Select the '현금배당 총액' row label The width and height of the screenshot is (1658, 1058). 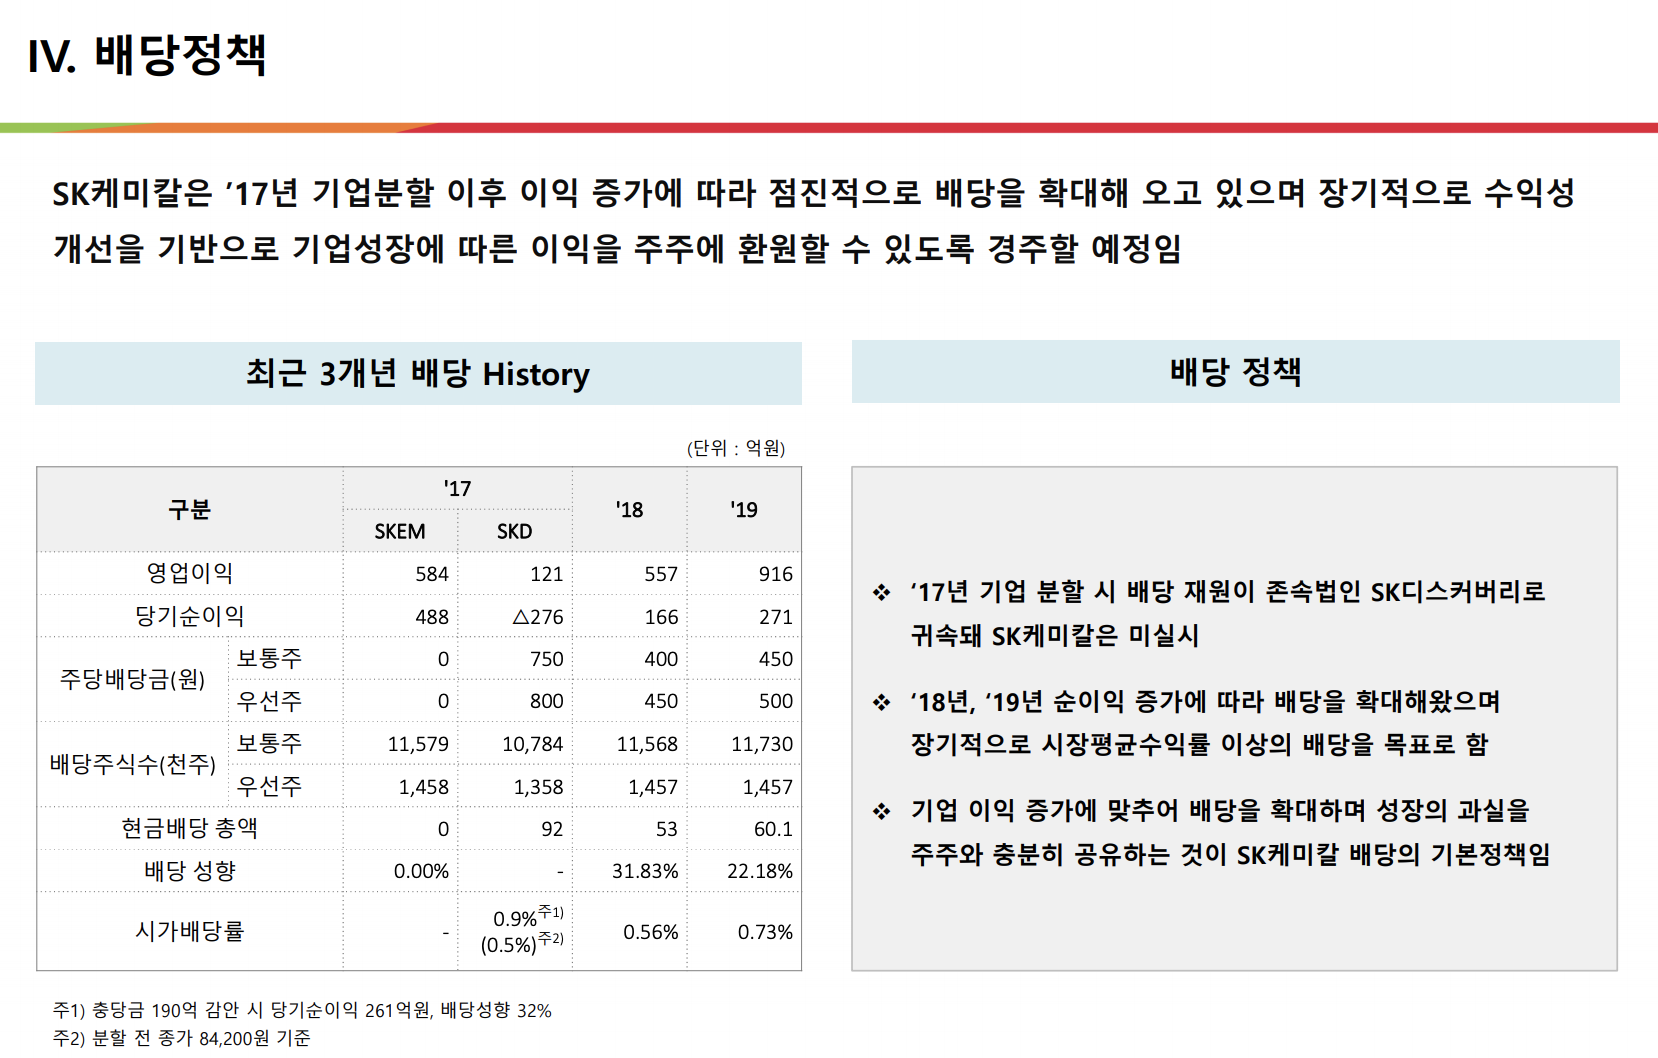click(190, 829)
